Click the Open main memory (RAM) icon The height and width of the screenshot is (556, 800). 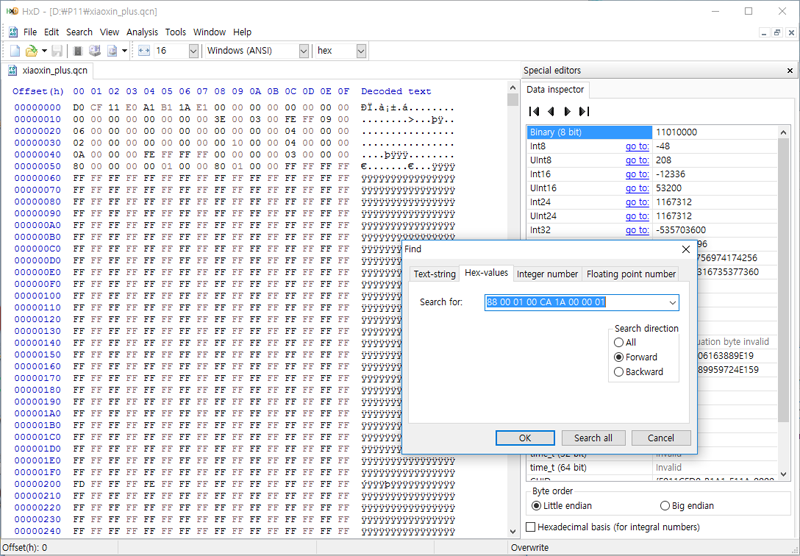coord(78,50)
